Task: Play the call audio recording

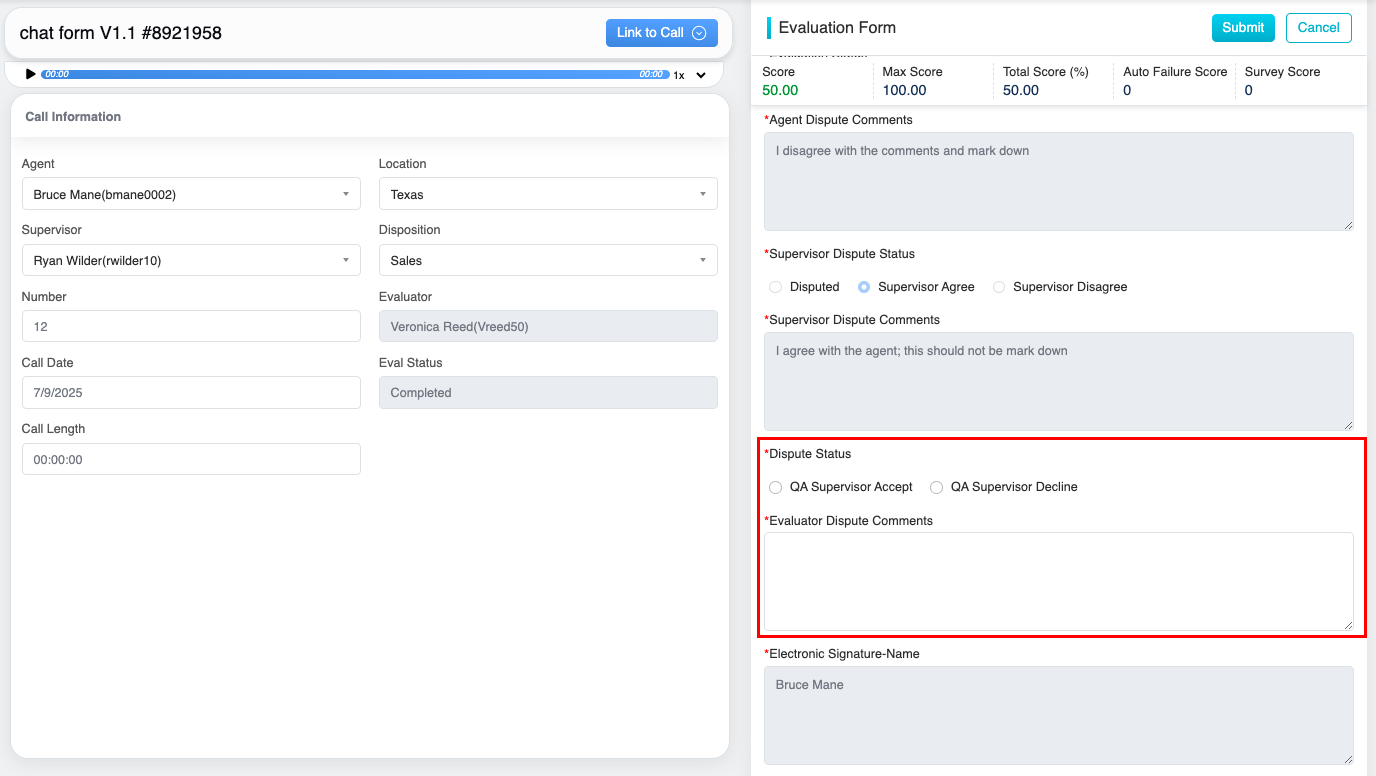Action: (x=30, y=74)
